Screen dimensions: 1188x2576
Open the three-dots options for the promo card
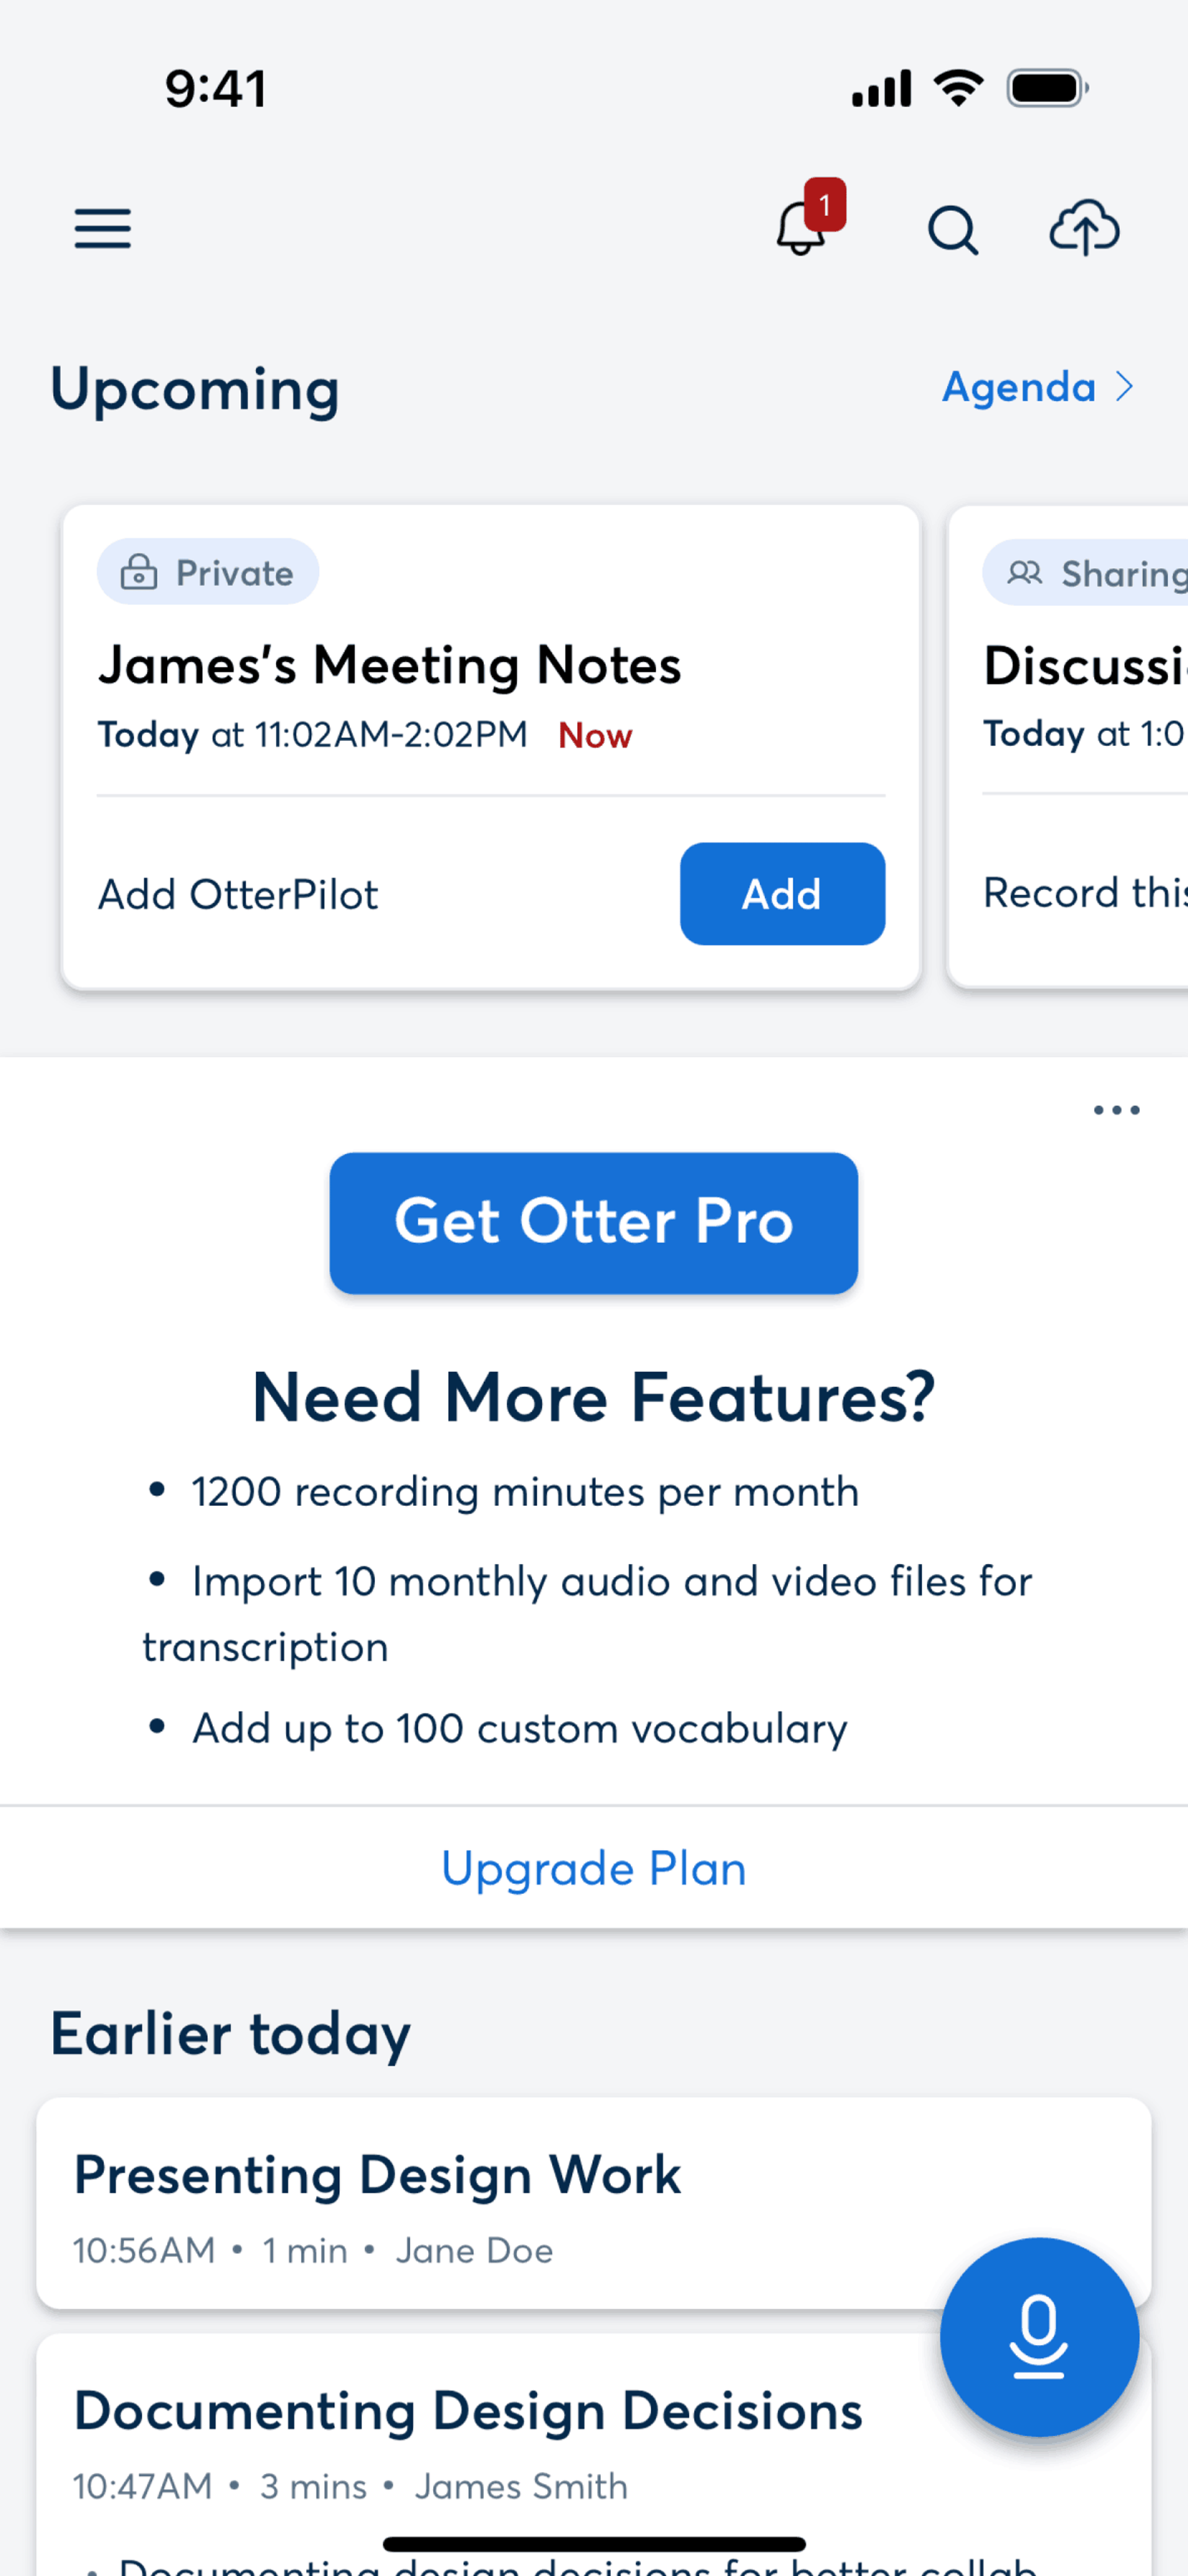tap(1116, 1110)
